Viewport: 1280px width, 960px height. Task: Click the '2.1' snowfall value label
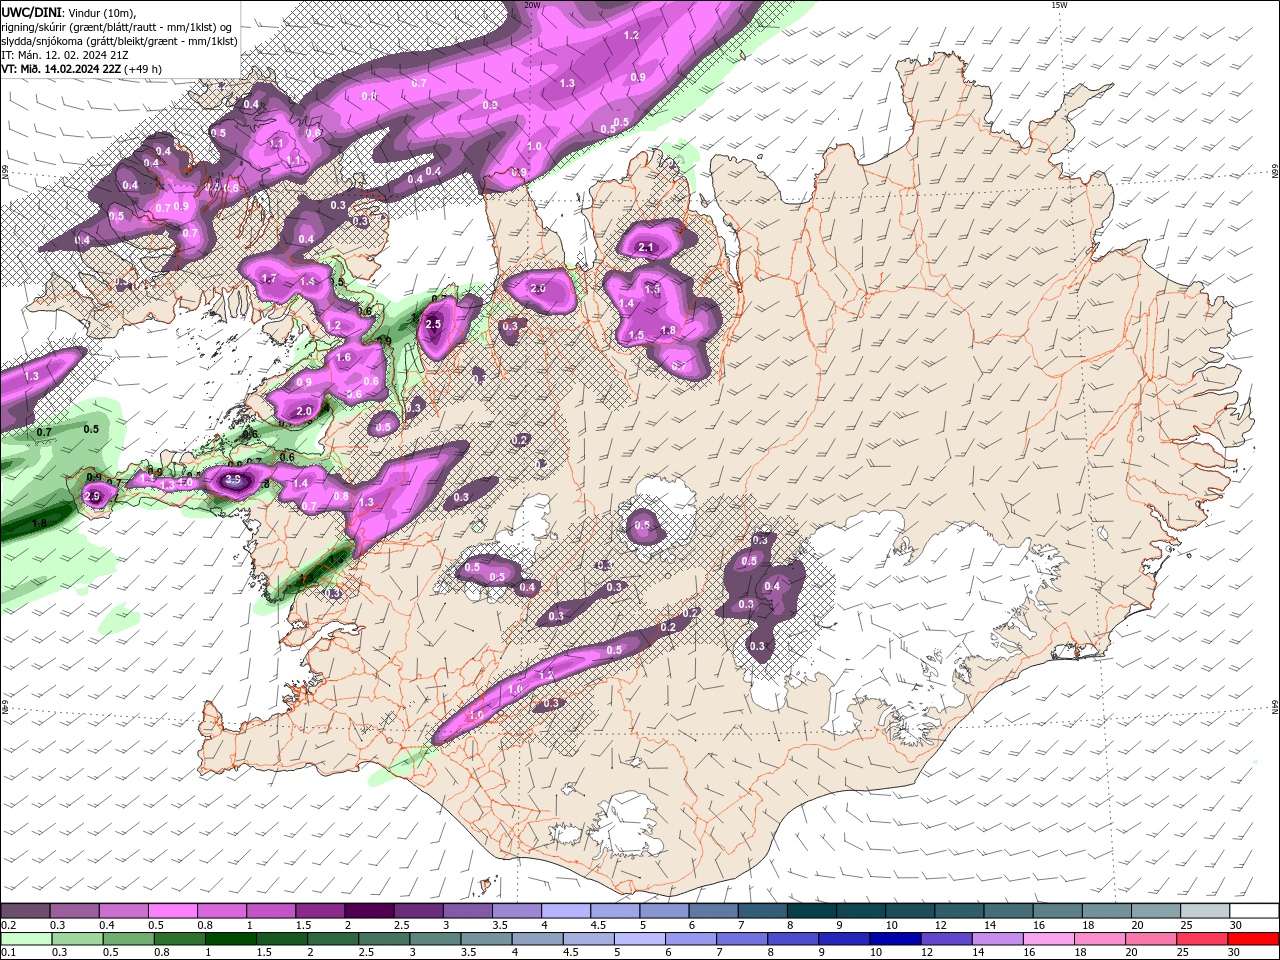[x=646, y=247]
